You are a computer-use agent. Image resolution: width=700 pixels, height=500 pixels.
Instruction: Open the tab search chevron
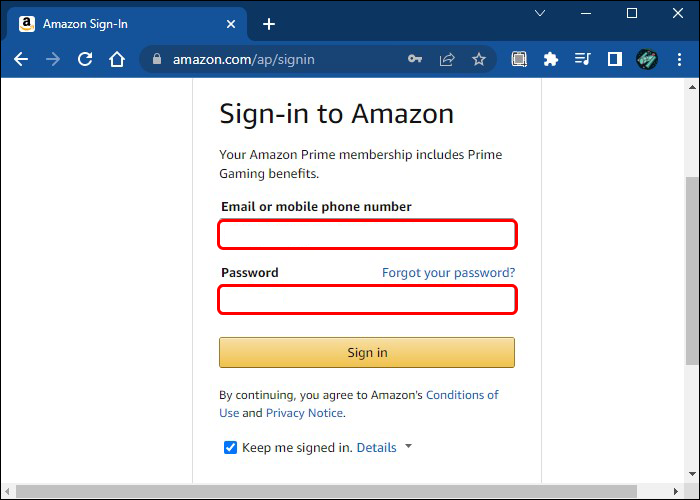[540, 14]
